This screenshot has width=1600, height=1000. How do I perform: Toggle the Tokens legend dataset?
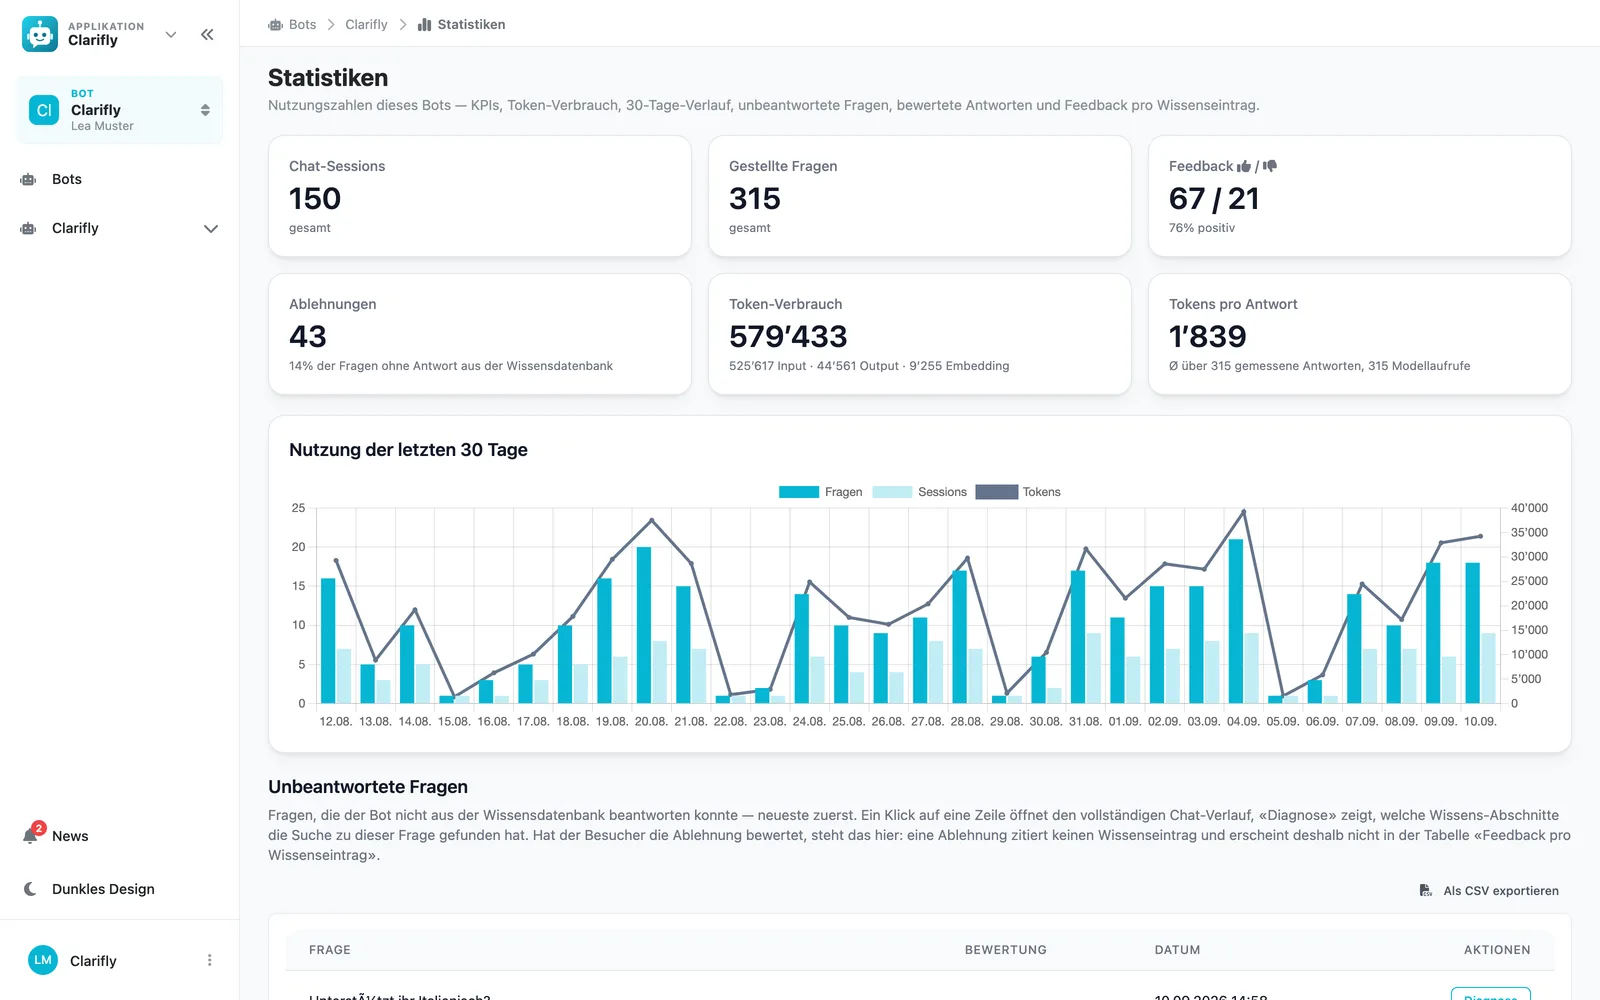(1017, 492)
